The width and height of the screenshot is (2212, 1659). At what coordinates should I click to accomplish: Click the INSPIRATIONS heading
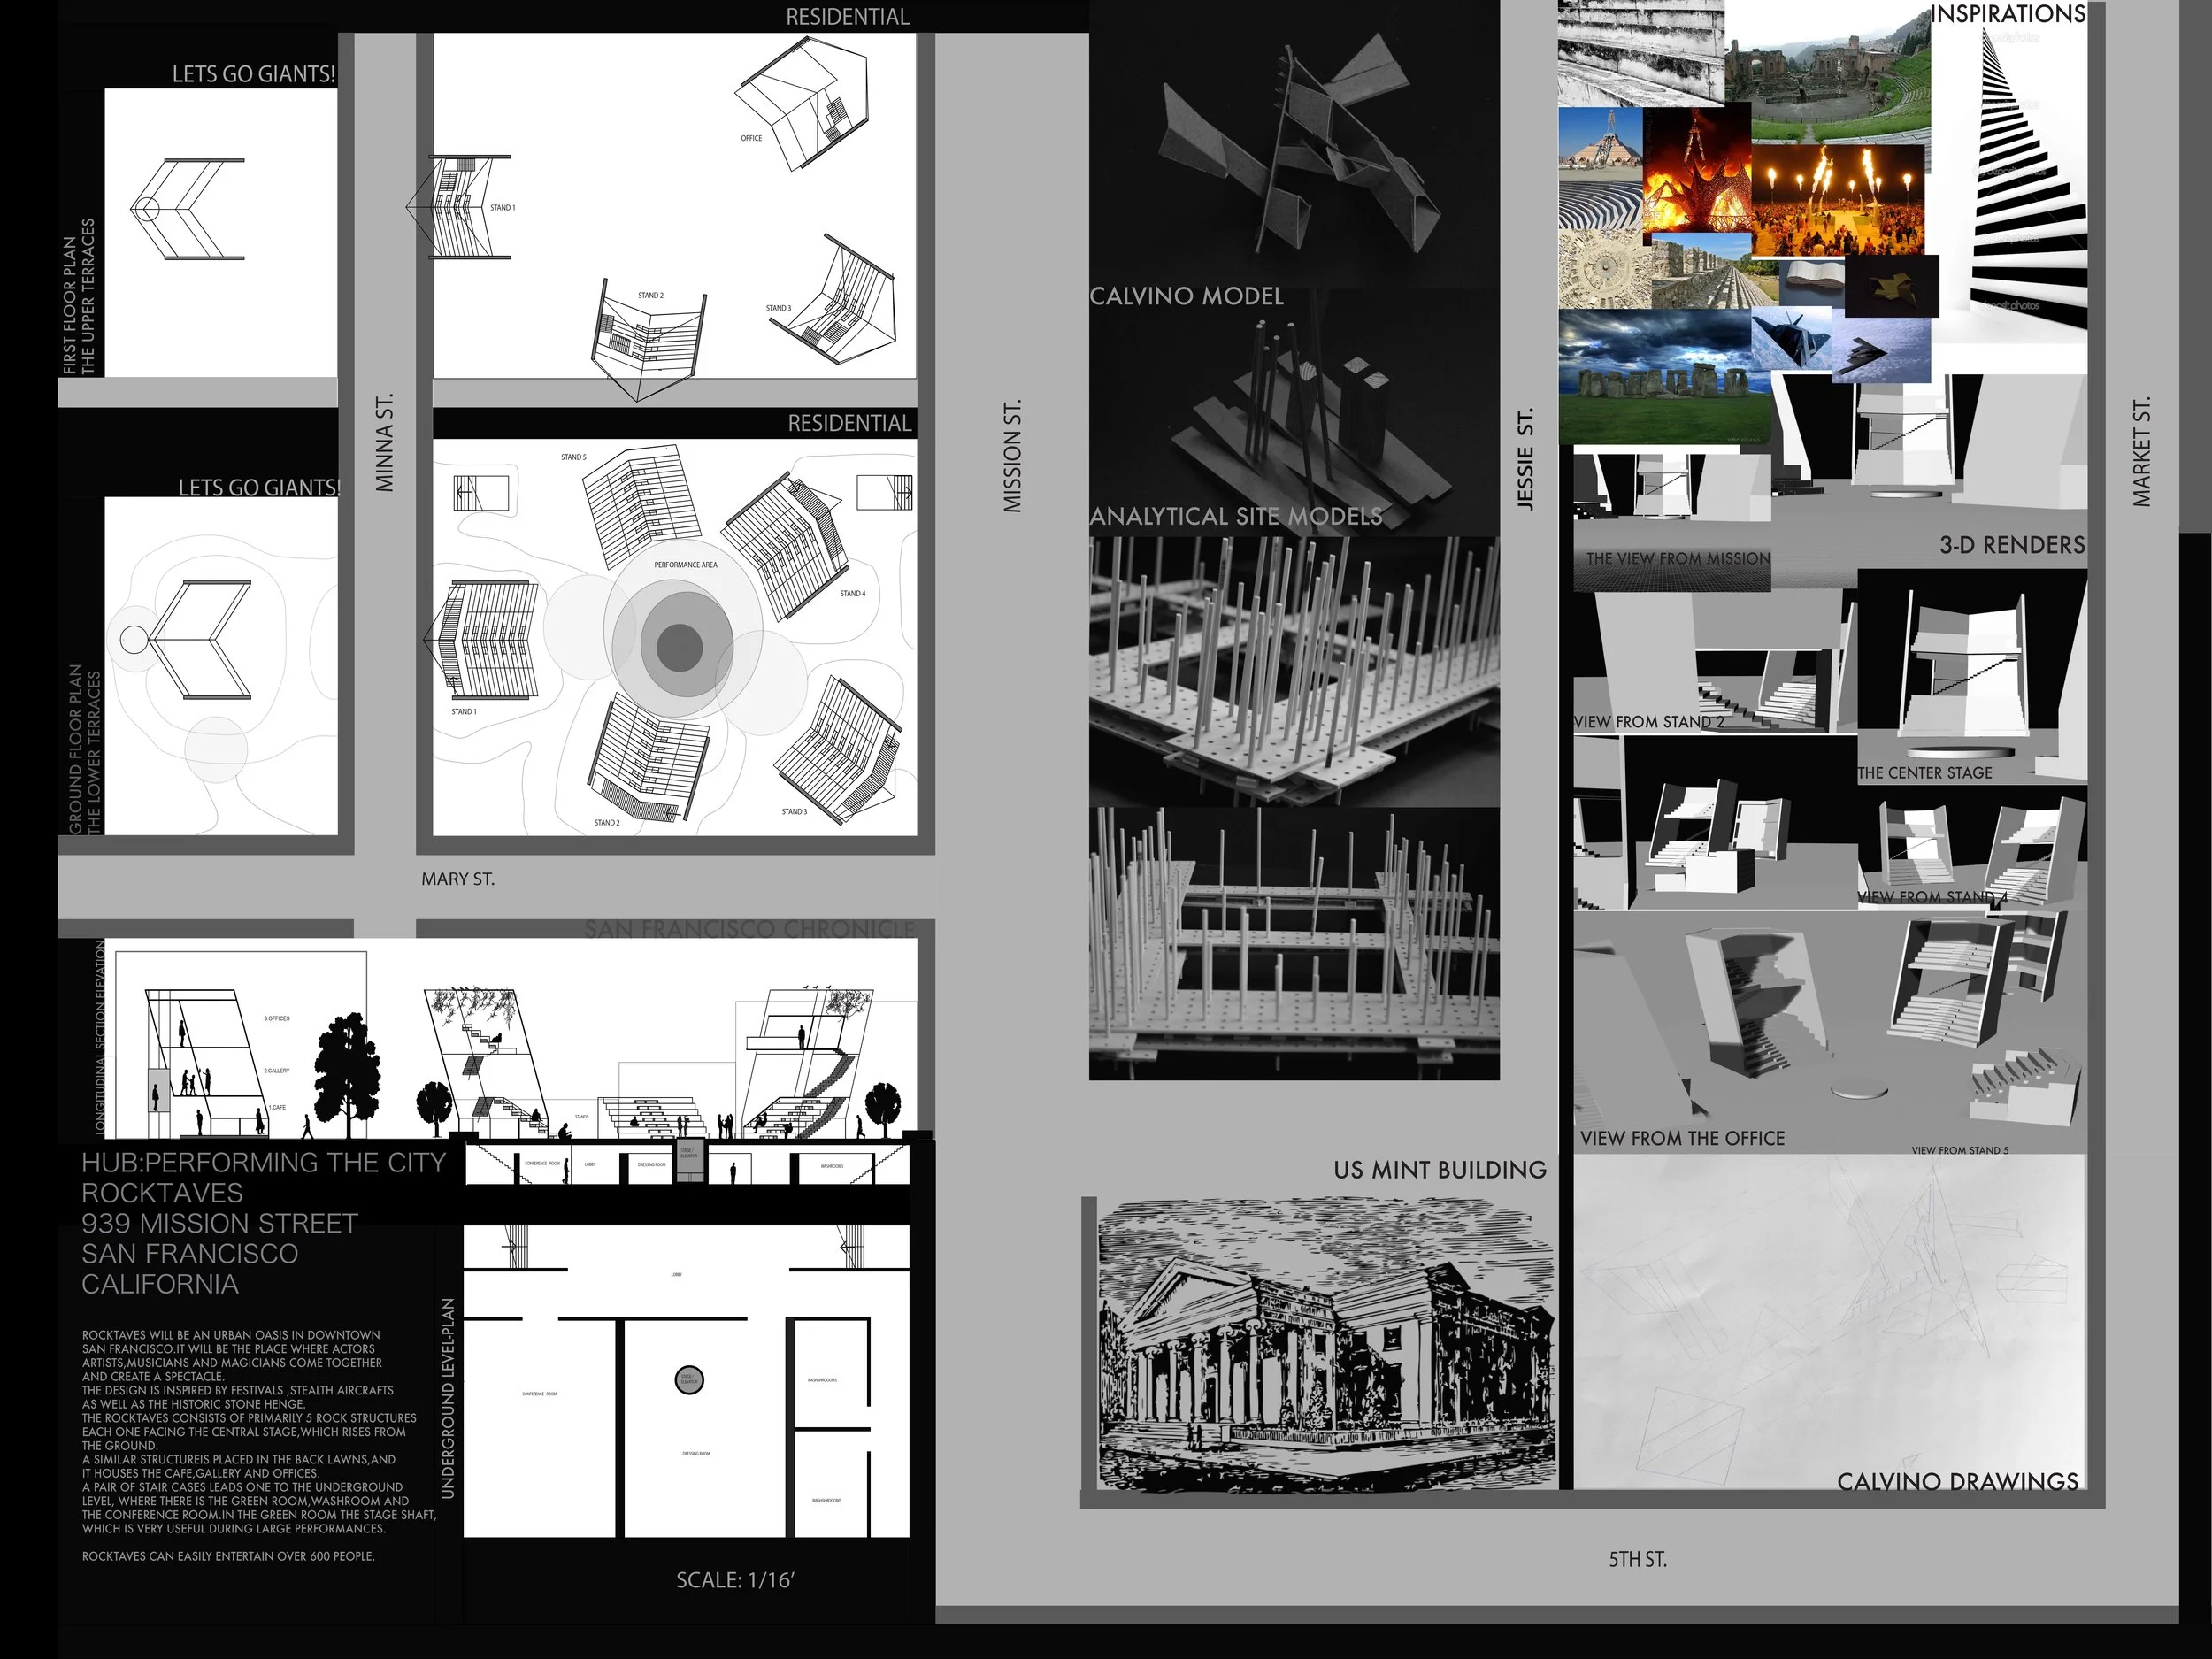click(2007, 14)
